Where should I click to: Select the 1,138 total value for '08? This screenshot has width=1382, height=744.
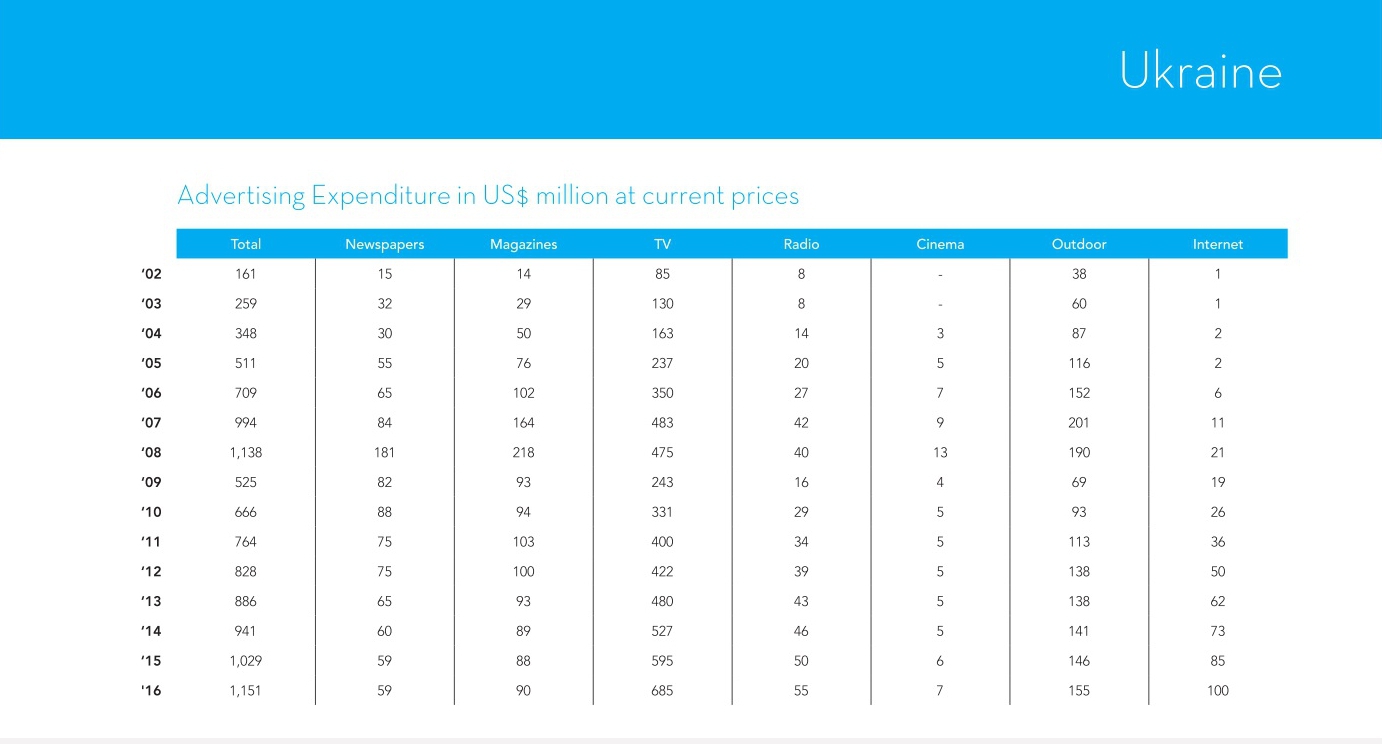click(x=246, y=452)
